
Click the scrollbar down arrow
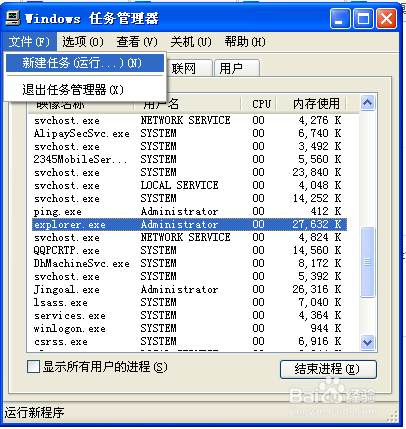pos(368,342)
